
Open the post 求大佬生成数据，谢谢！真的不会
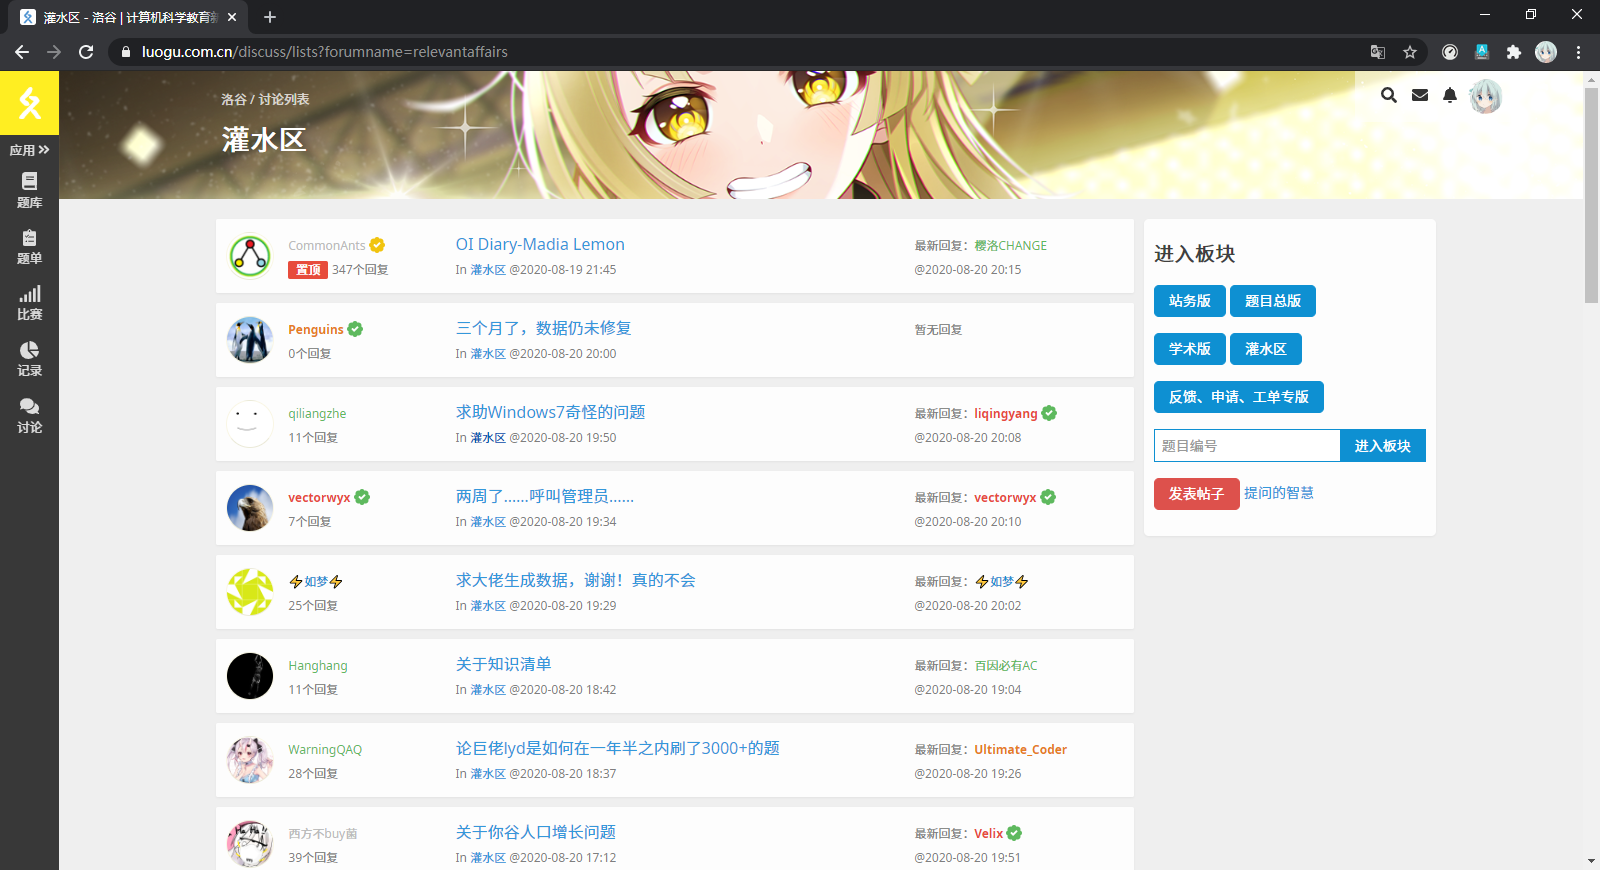pyautogui.click(x=576, y=580)
